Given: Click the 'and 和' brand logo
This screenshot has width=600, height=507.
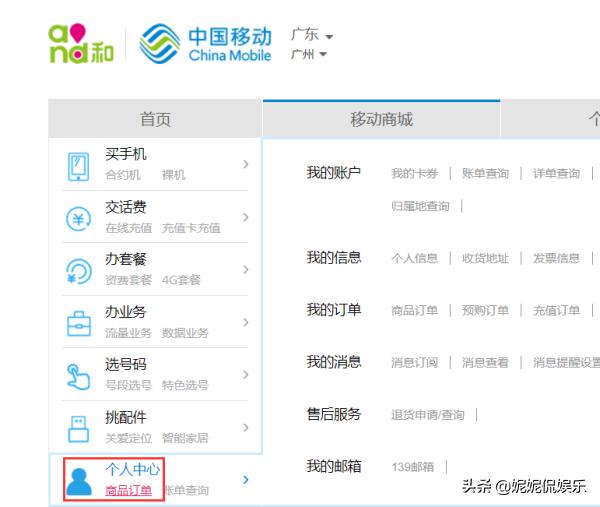Looking at the screenshot, I should click(x=81, y=43).
